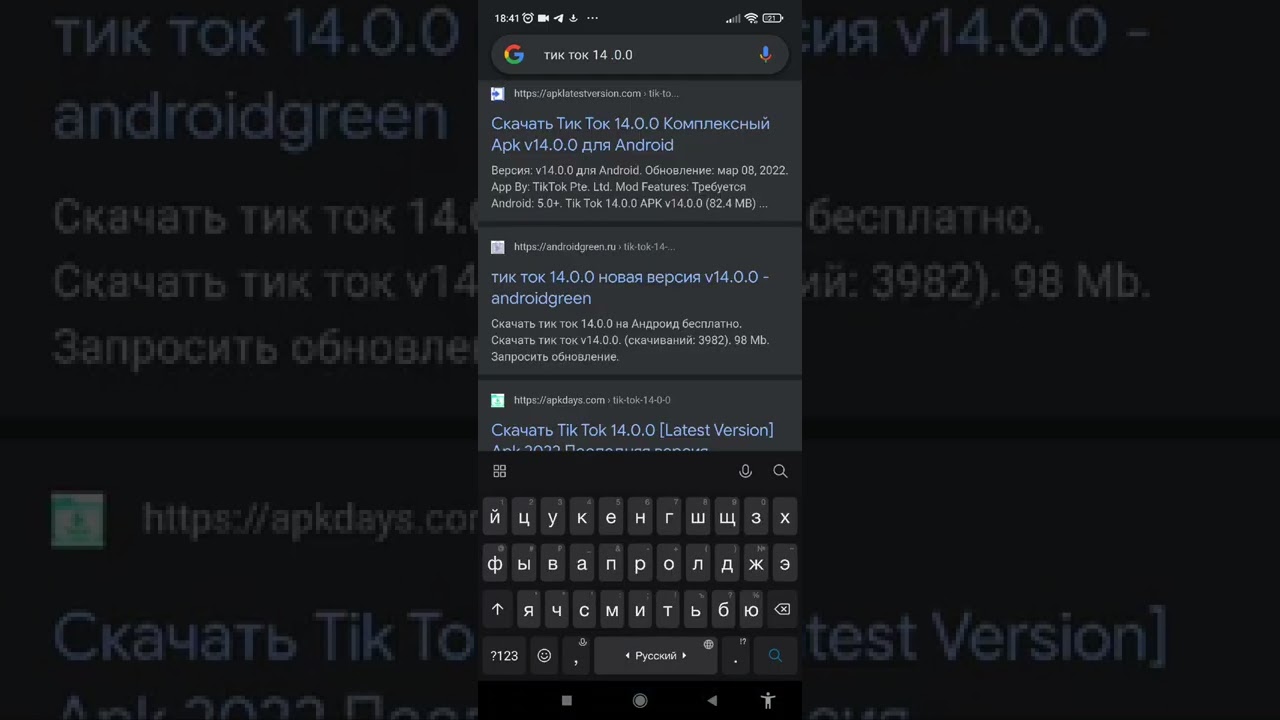Tap the п key
The width and height of the screenshot is (1280, 720).
611,564
